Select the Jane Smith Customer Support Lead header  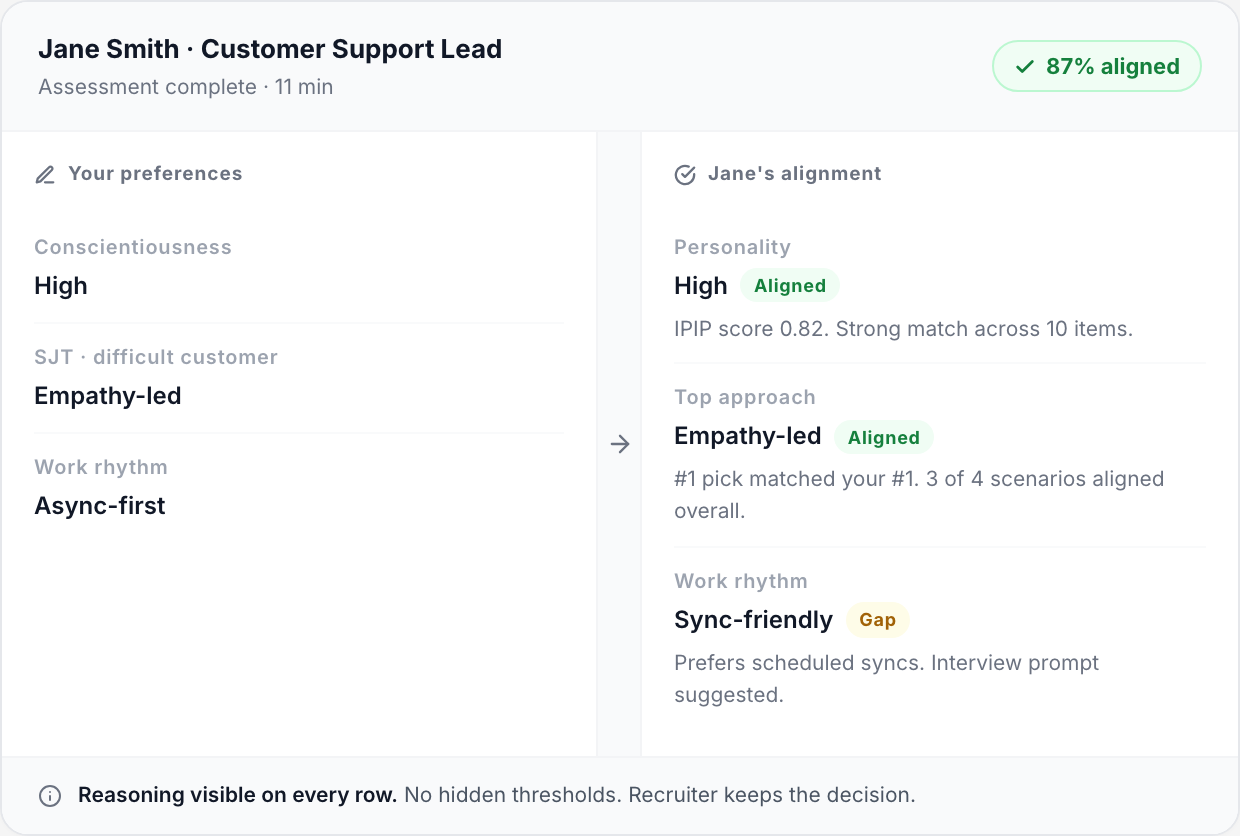click(x=270, y=48)
